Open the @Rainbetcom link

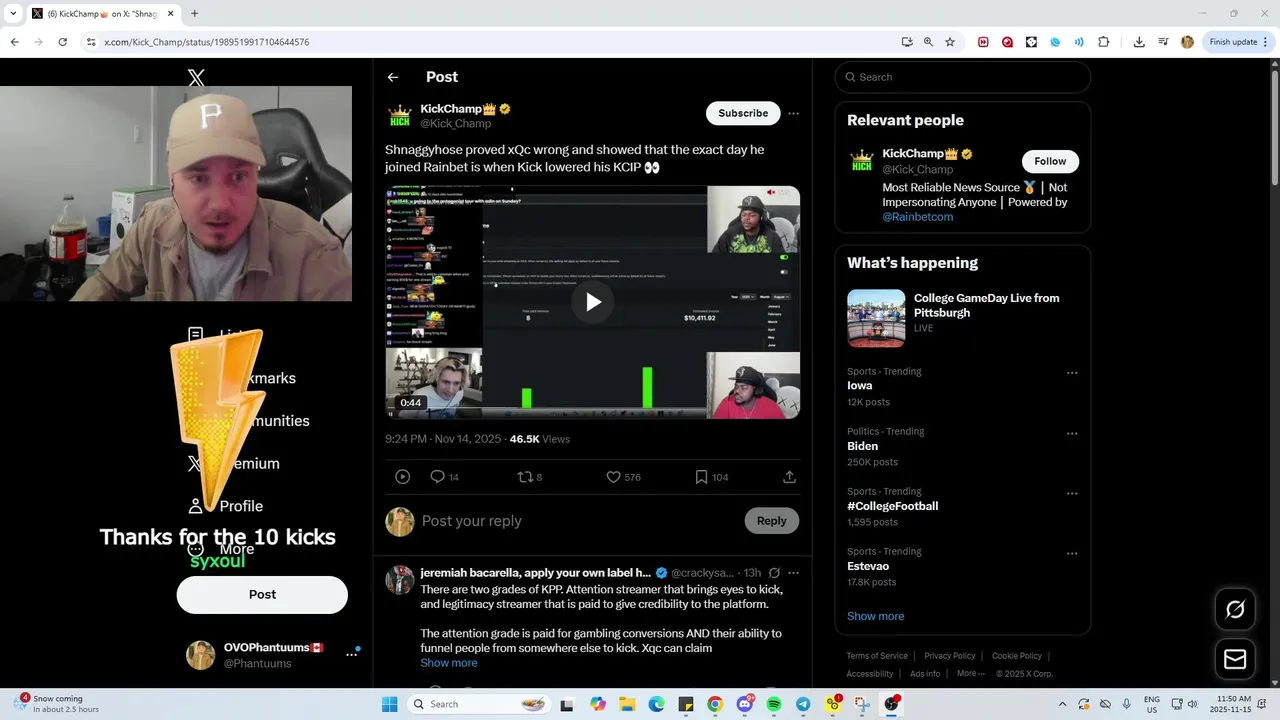[917, 216]
